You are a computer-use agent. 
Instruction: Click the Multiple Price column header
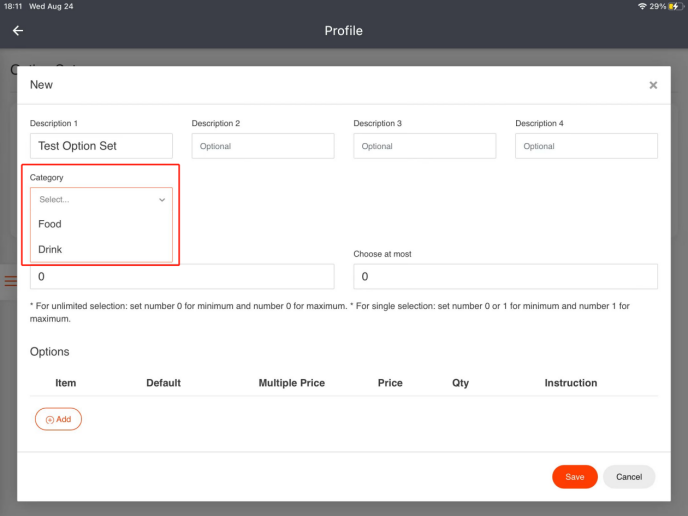coord(291,383)
